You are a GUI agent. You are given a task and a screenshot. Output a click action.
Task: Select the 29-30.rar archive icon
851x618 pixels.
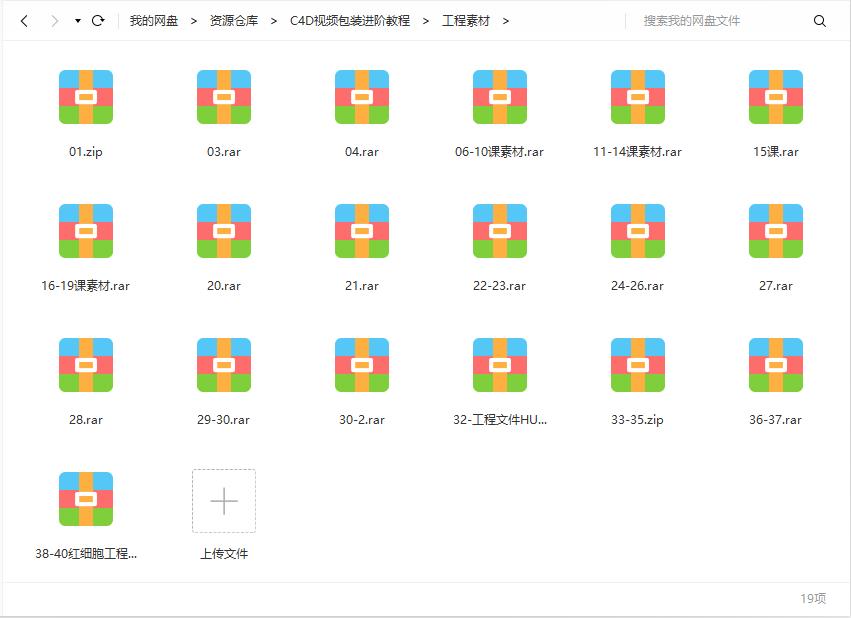click(x=224, y=365)
